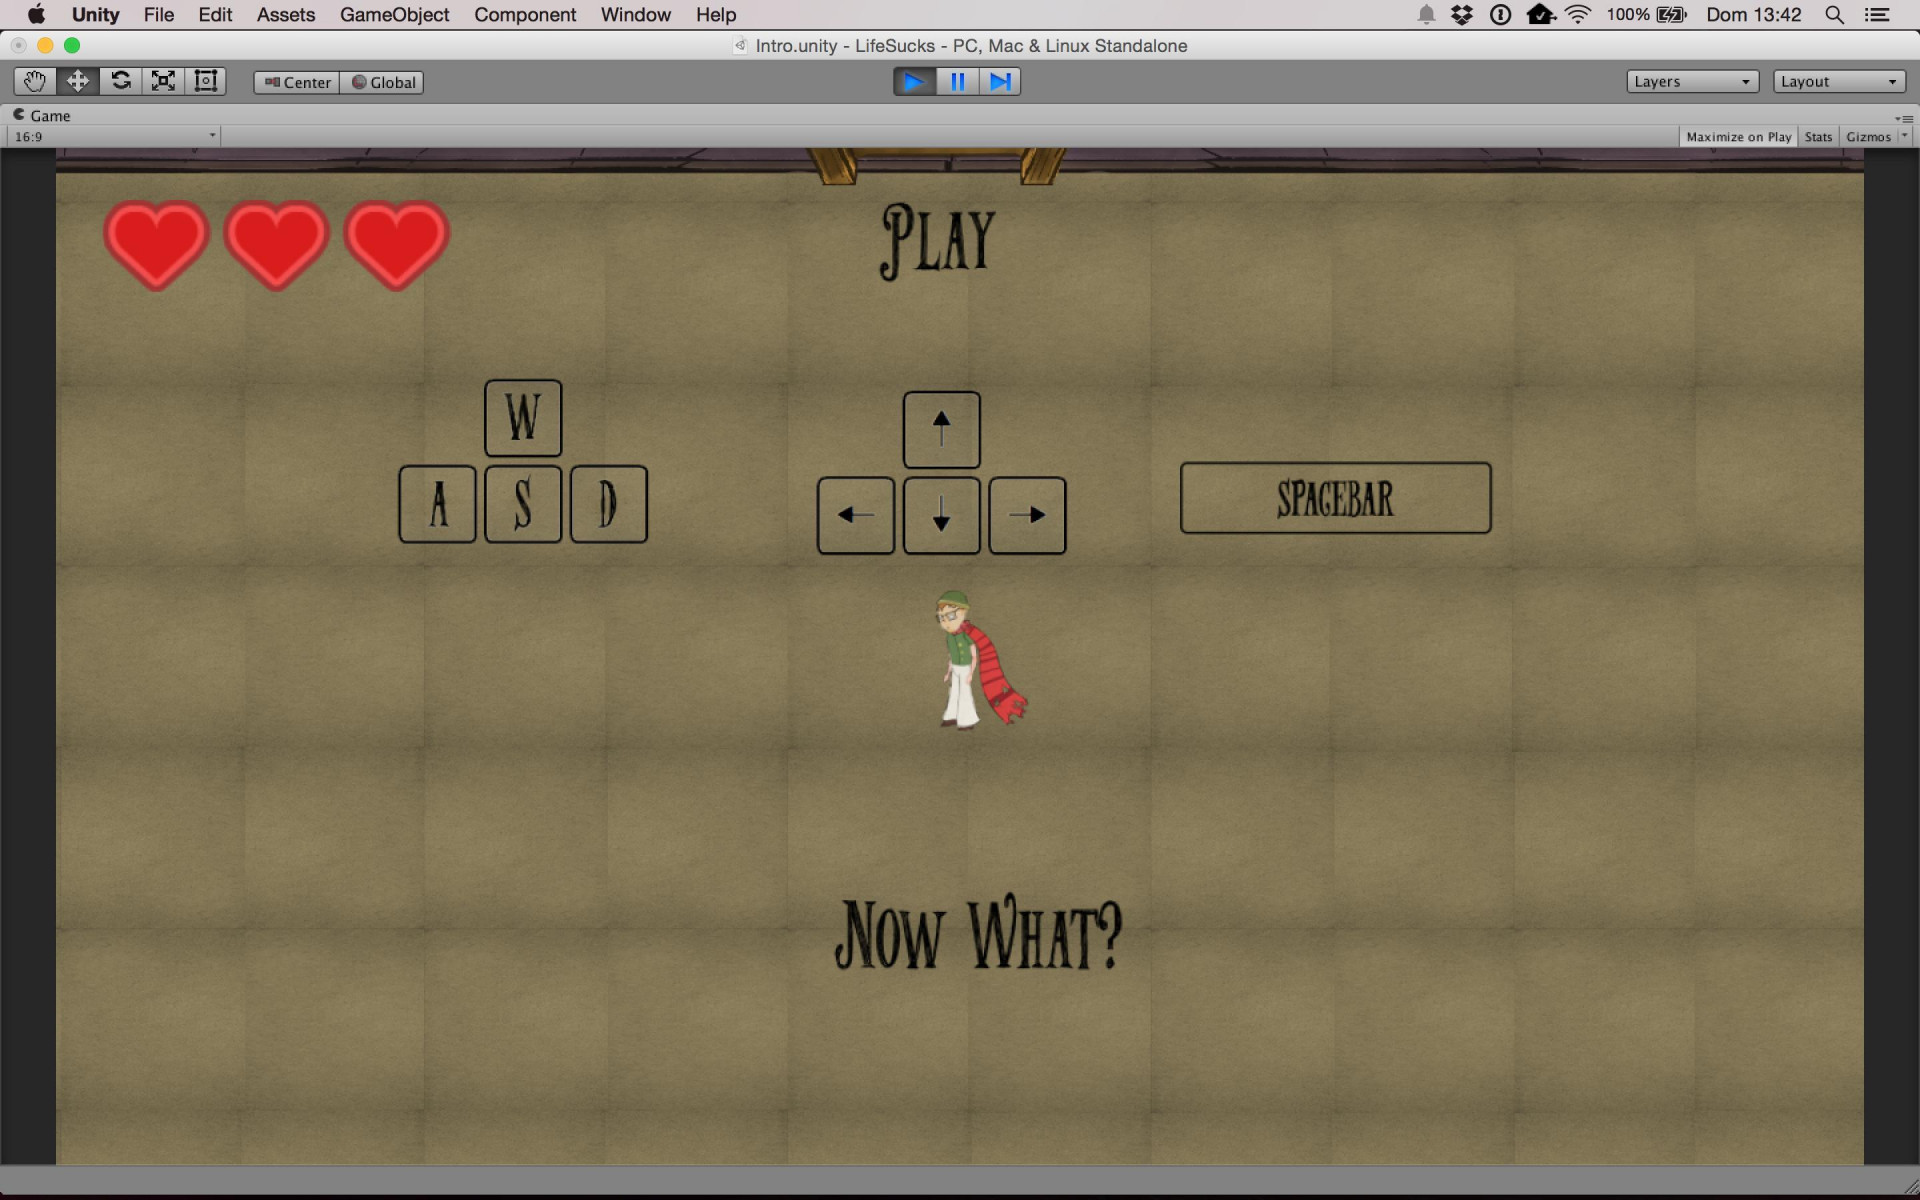Toggle Gizmos in Game view

click(1868, 136)
